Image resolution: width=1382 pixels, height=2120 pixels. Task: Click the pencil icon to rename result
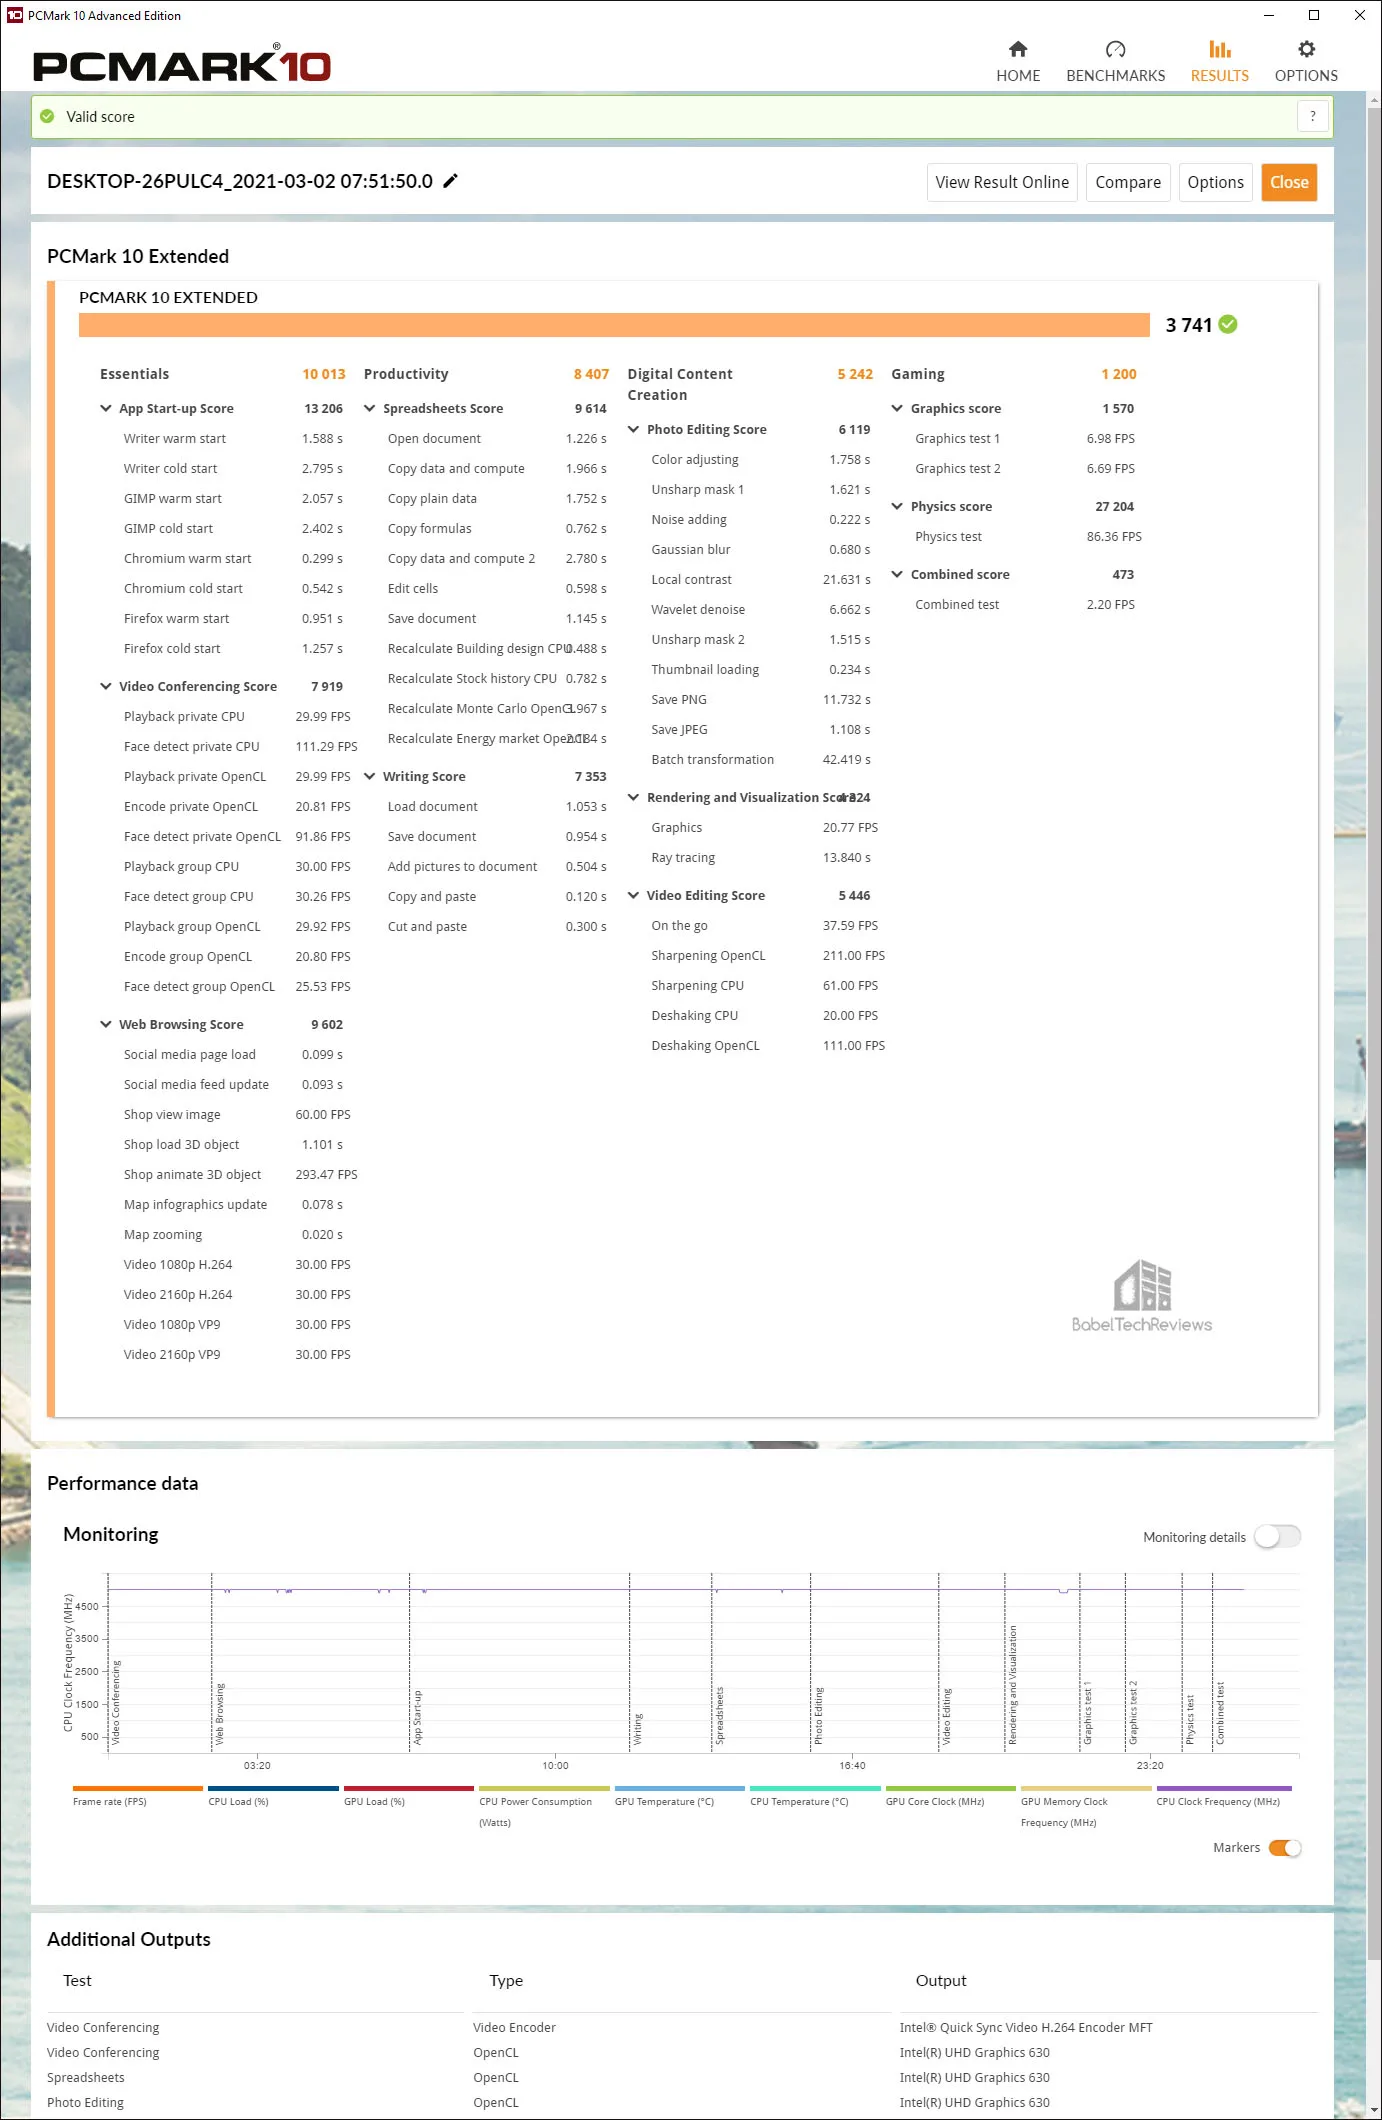pyautogui.click(x=451, y=181)
